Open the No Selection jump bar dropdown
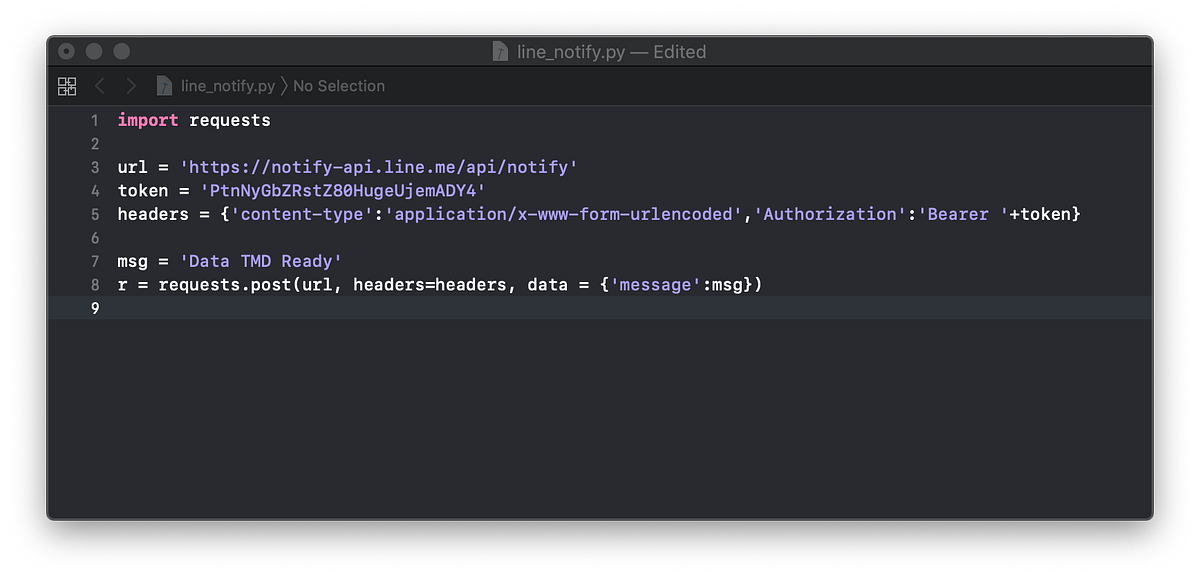The image size is (1200, 578). [339, 86]
